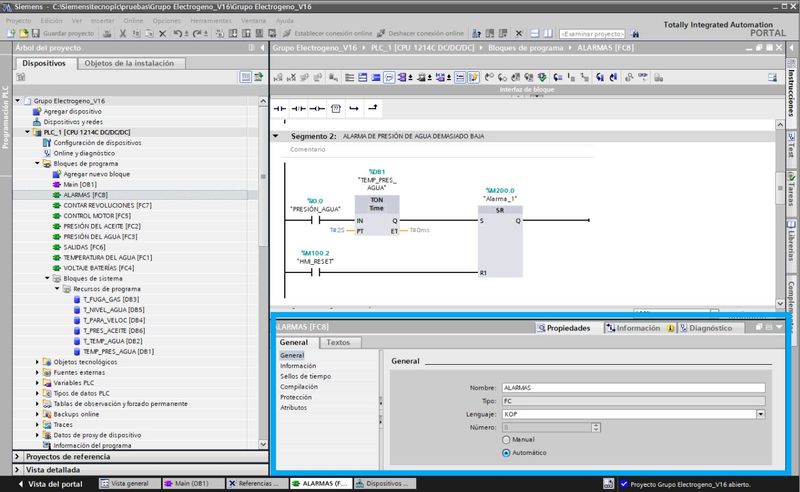Click the copy icon in main toolbar
The height and width of the screenshot is (492, 800).
[x=136, y=34]
